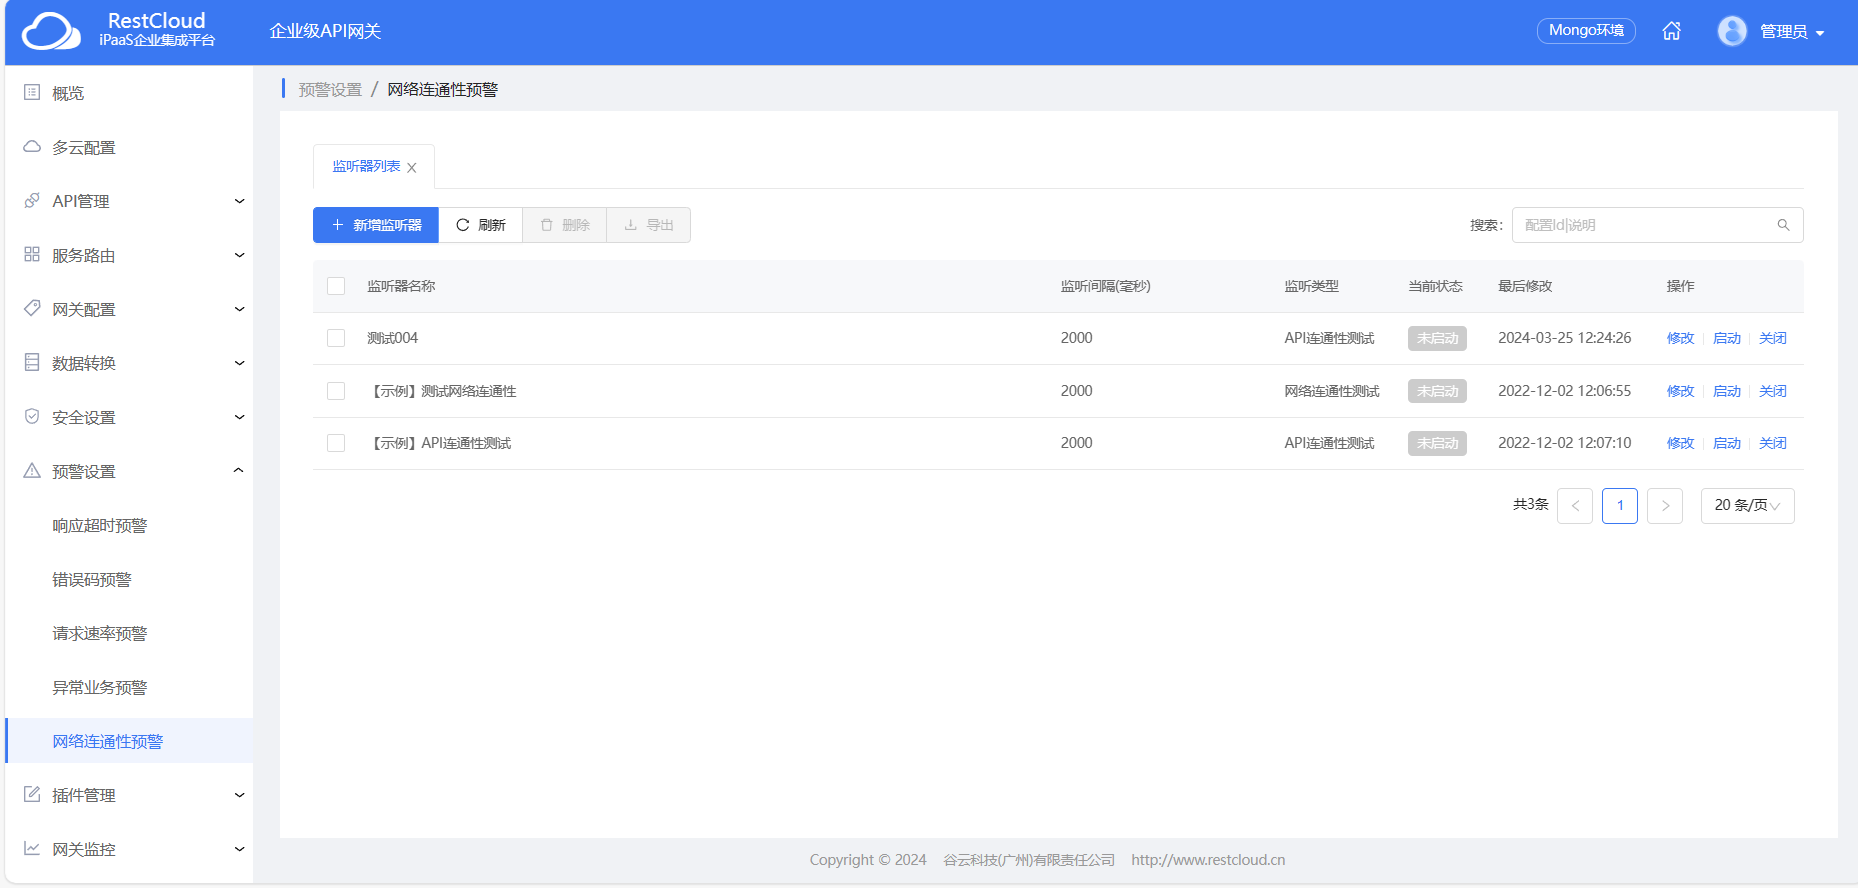Click the 预警设置 warning triangle icon
The width and height of the screenshot is (1858, 888).
(x=32, y=471)
